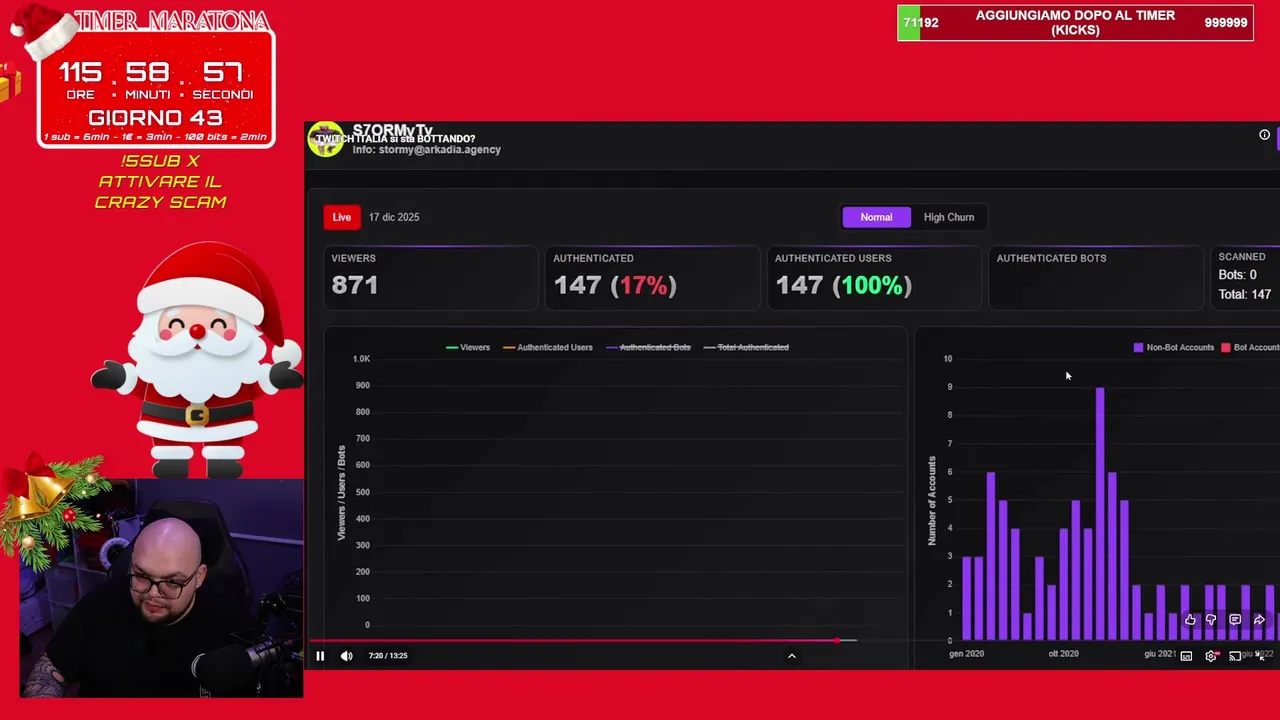1280x720 pixels.
Task: Enable the Authenticated Bots legend series
Action: [648, 347]
